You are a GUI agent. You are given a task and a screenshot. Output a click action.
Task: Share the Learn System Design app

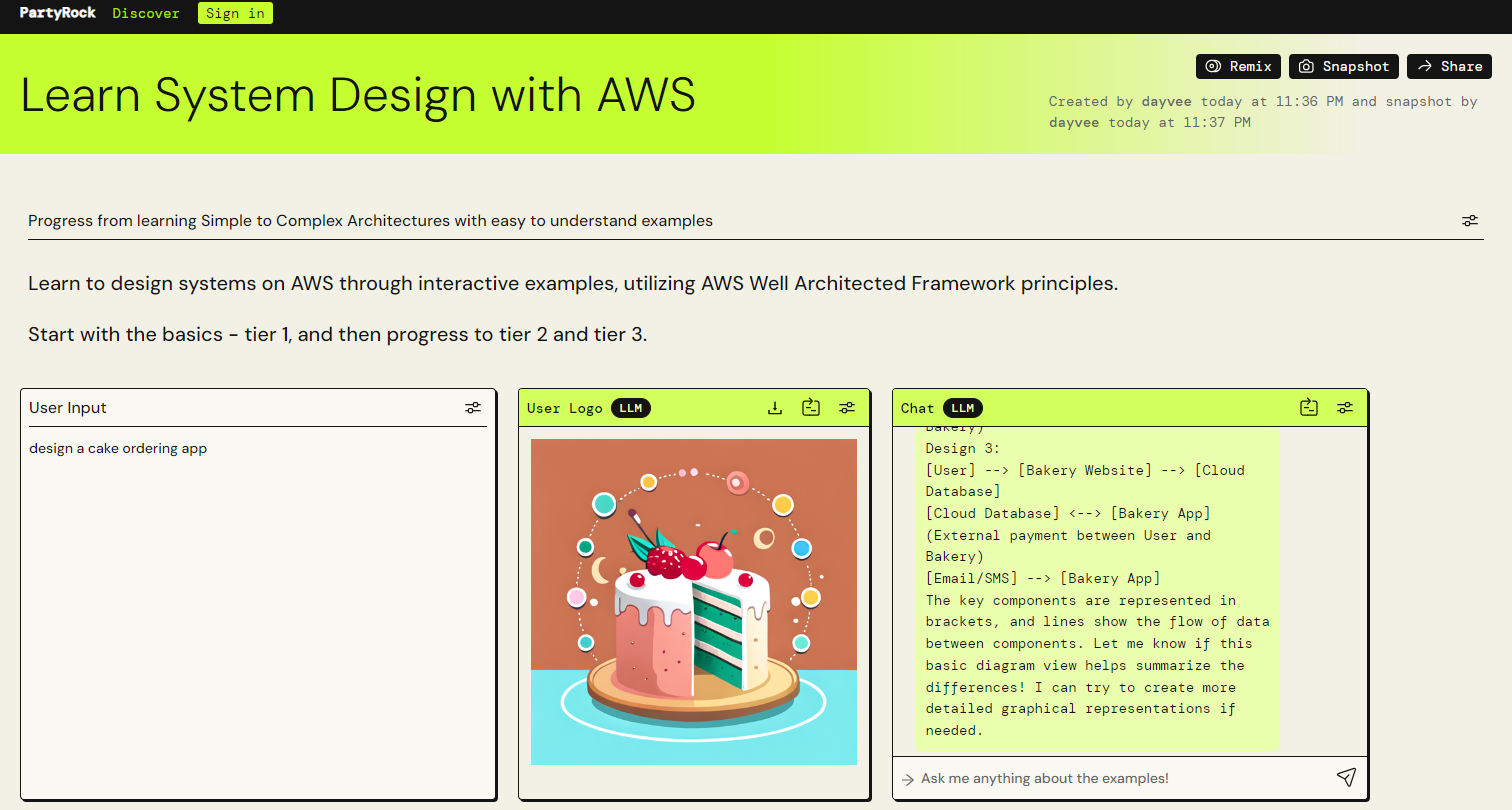(1449, 66)
